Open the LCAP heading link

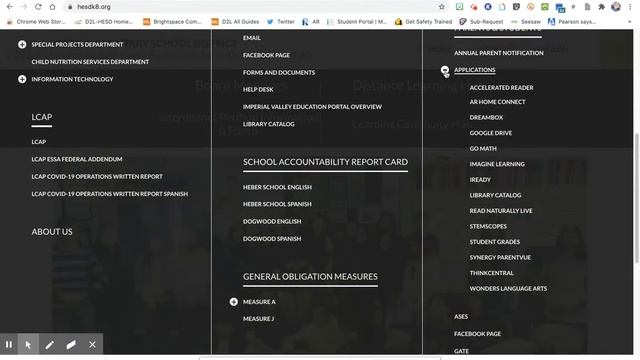(x=42, y=117)
